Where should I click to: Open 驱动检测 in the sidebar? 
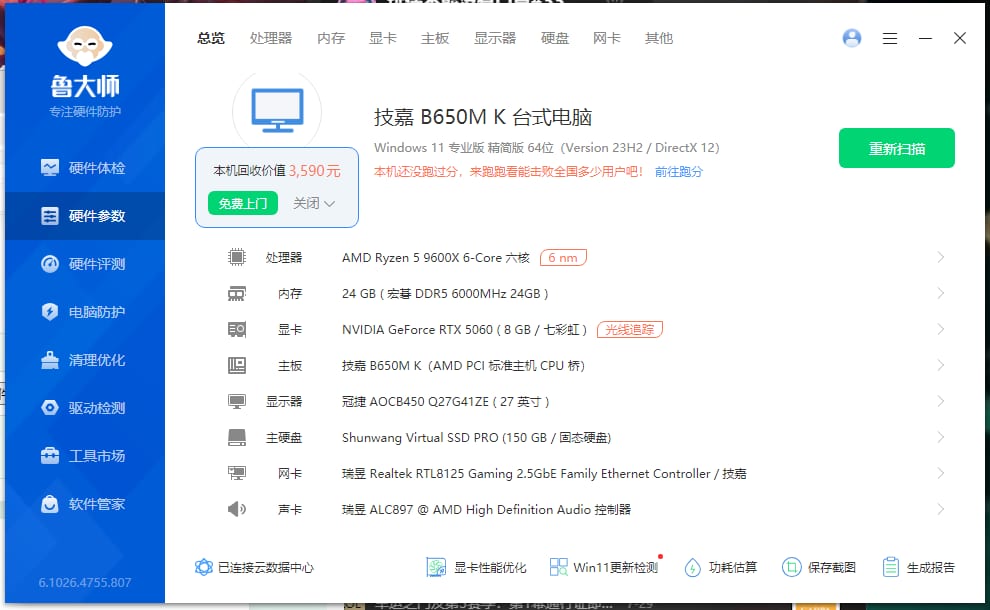pyautogui.click(x=84, y=408)
